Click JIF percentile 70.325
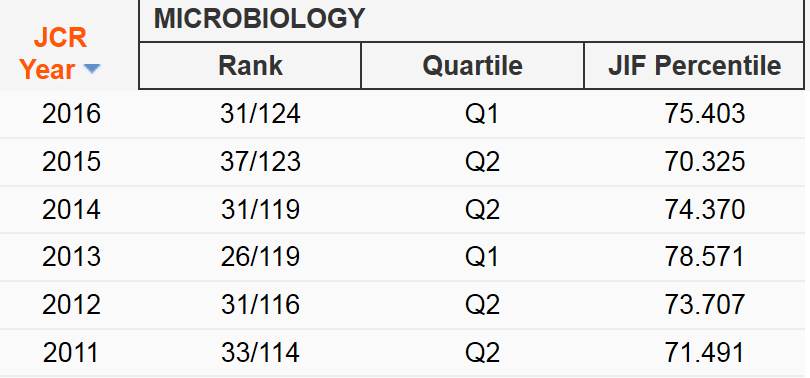 [705, 162]
